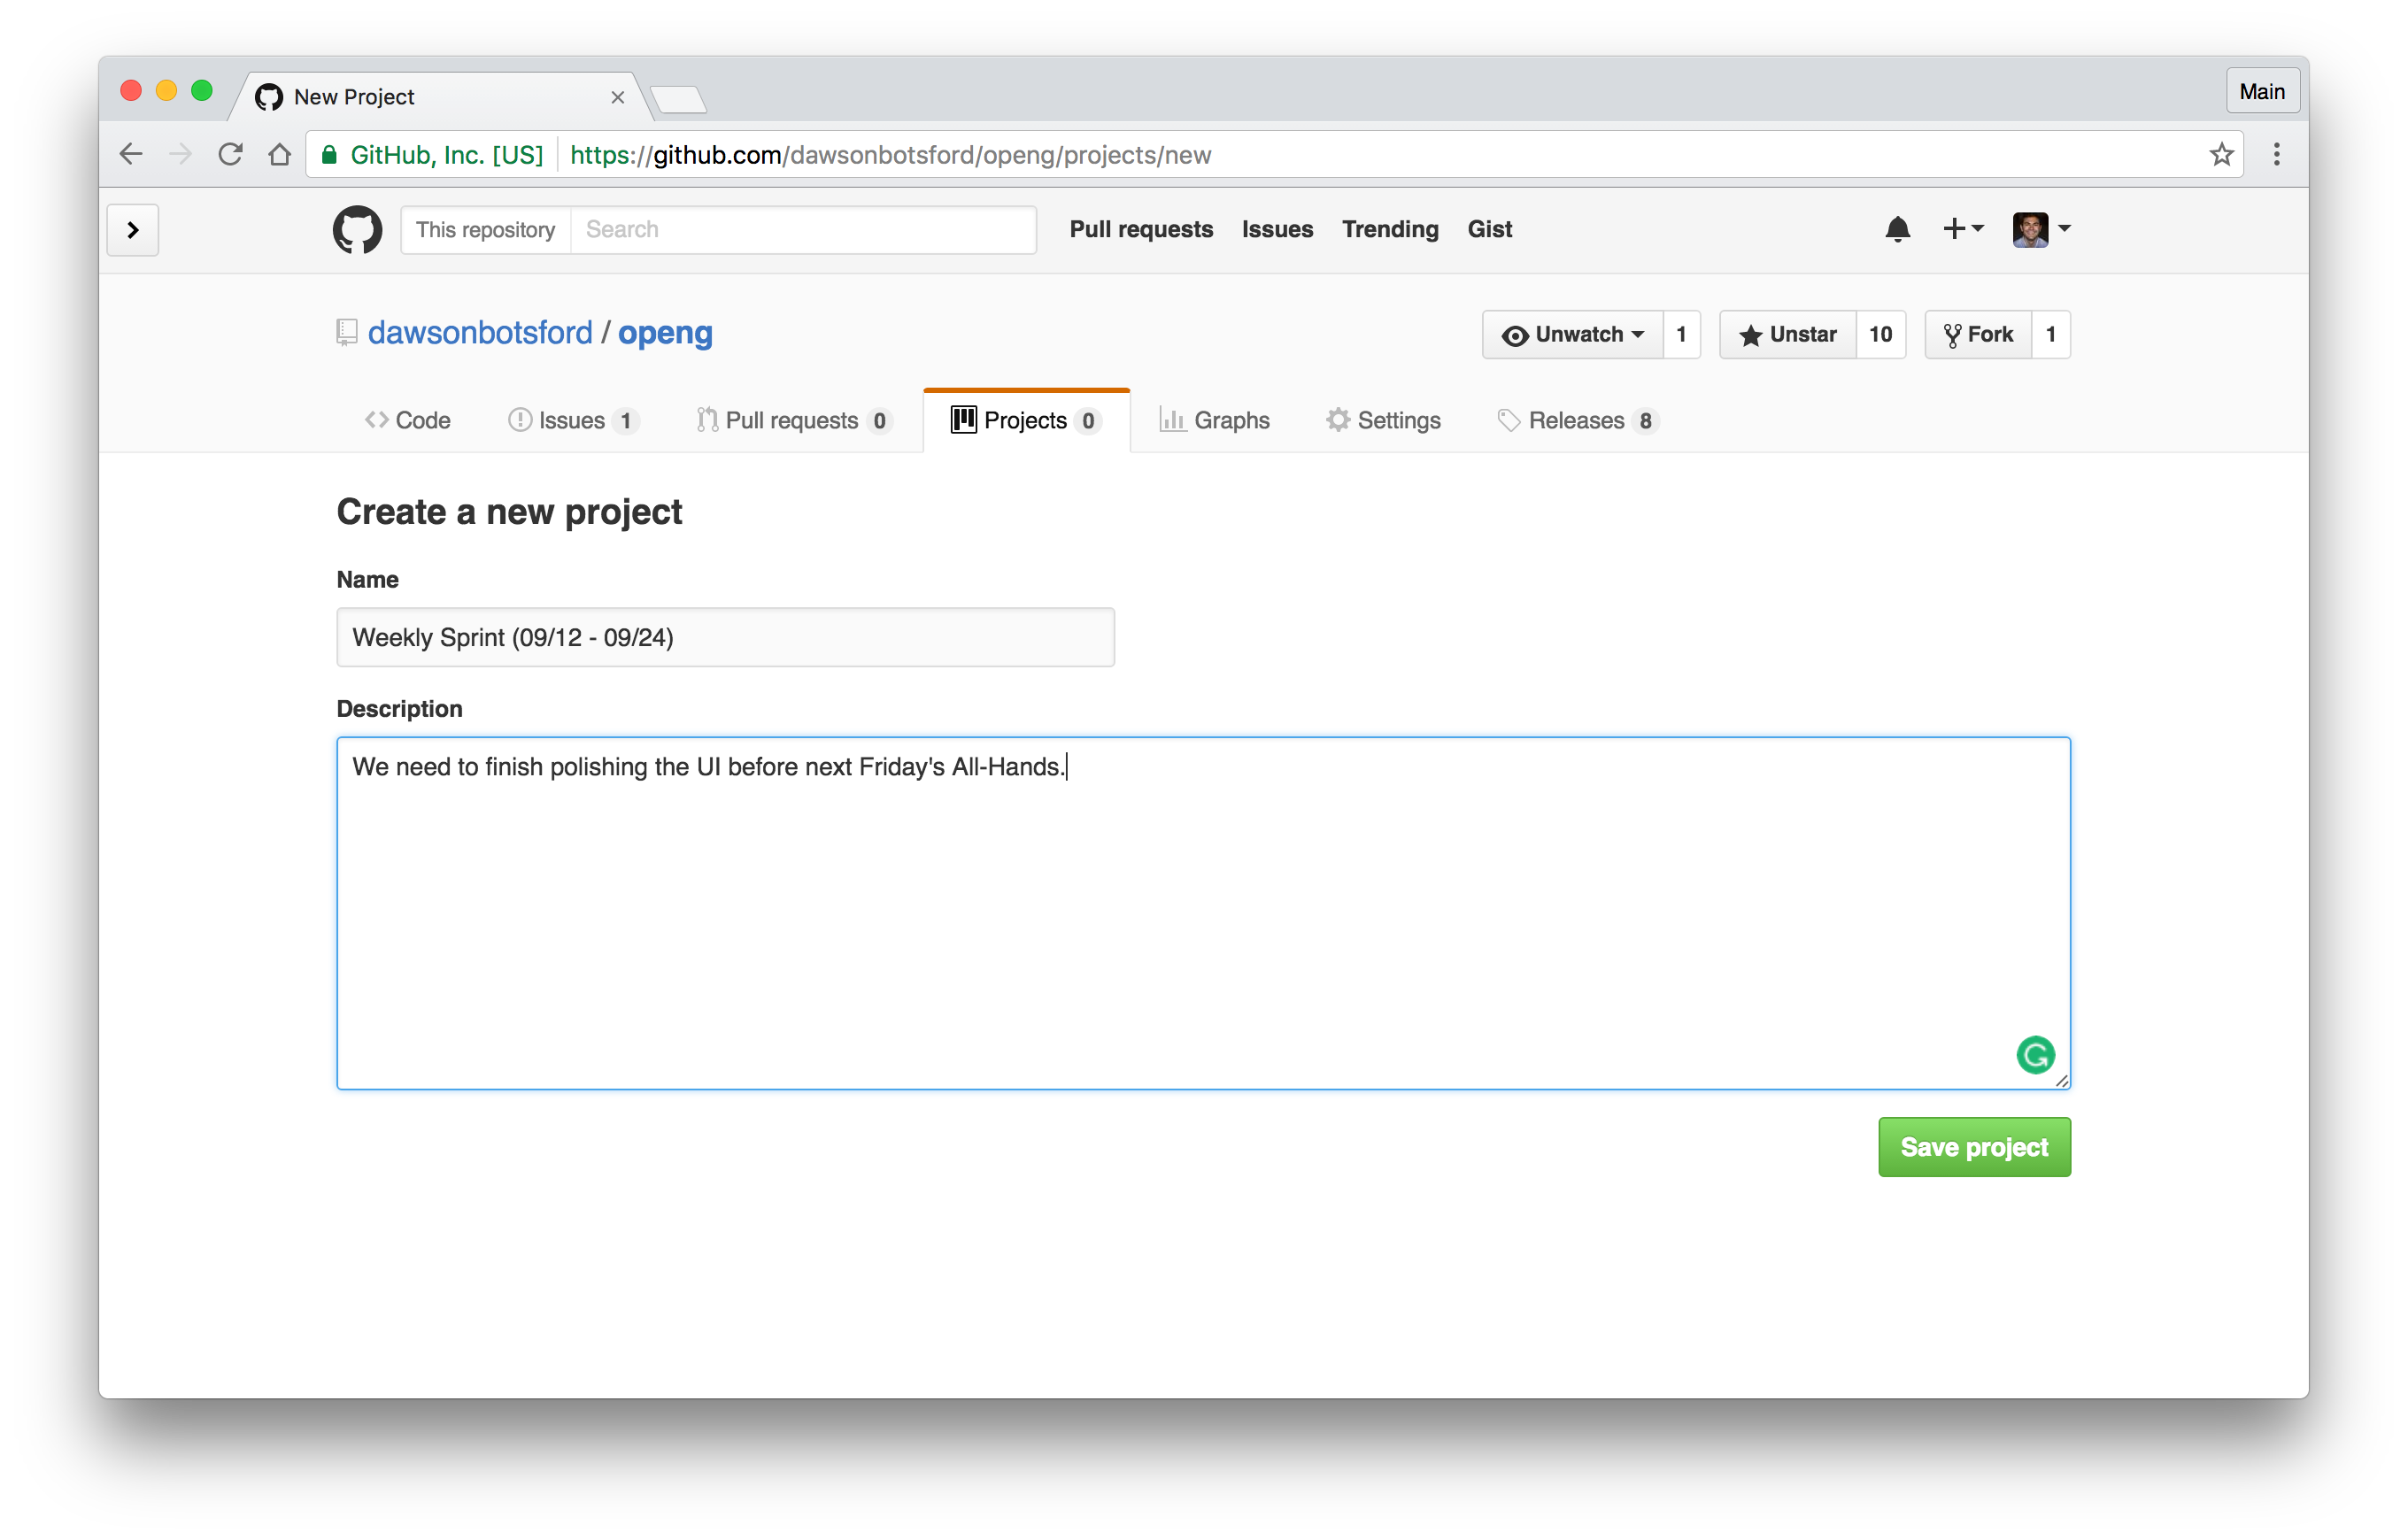The image size is (2408, 1540).
Task: Click the Grammarly icon in the description box
Action: [2035, 1054]
